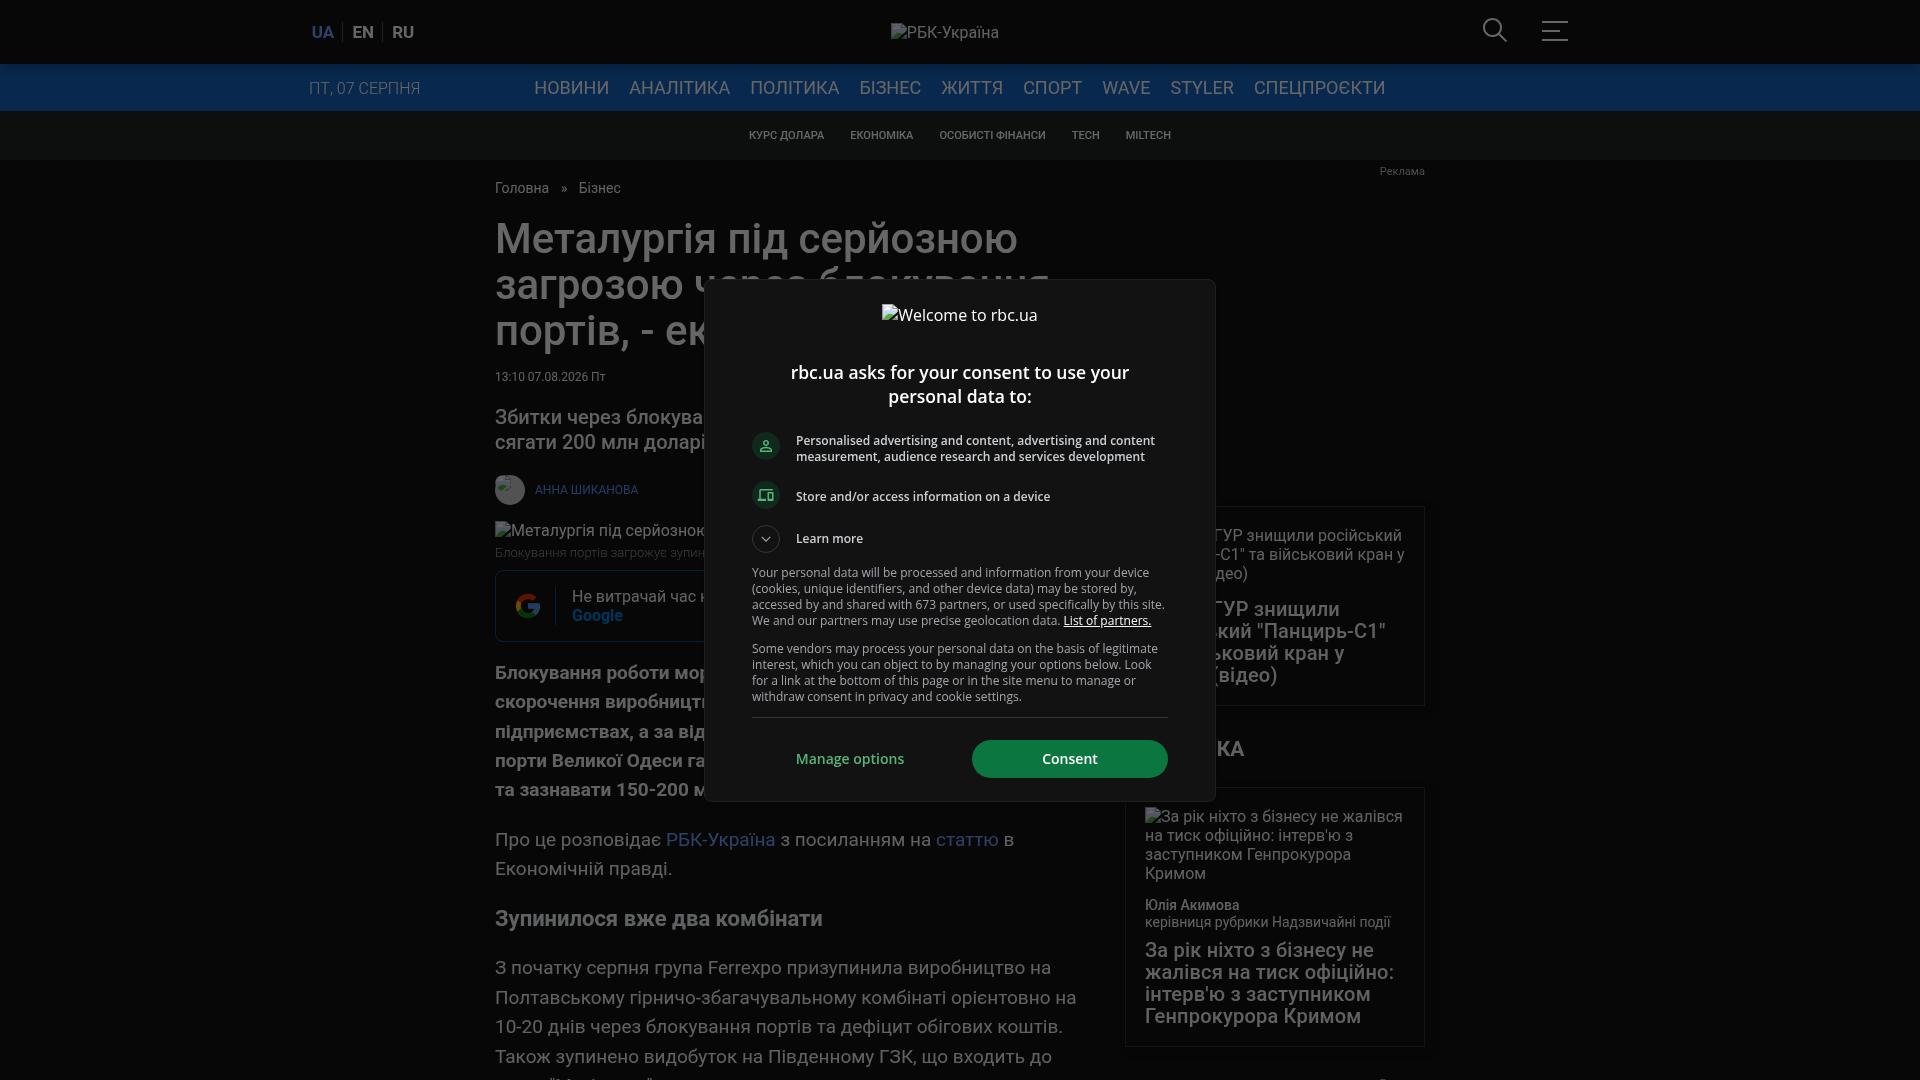Open author link АННА ШИКАНОВА
The width and height of the screenshot is (1920, 1080).
(586, 490)
